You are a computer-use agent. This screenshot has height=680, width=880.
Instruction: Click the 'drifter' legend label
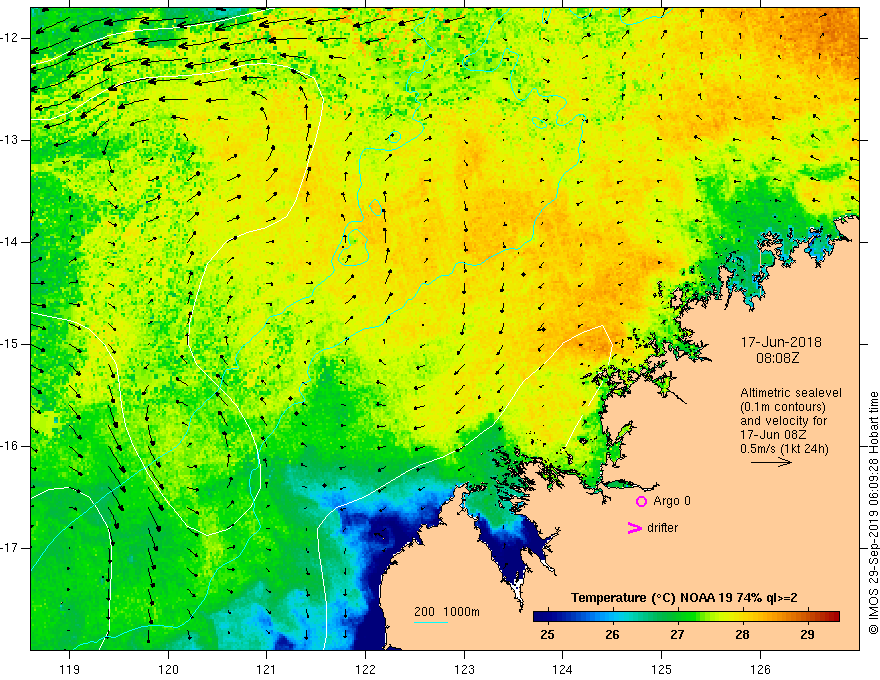pyautogui.click(x=662, y=528)
